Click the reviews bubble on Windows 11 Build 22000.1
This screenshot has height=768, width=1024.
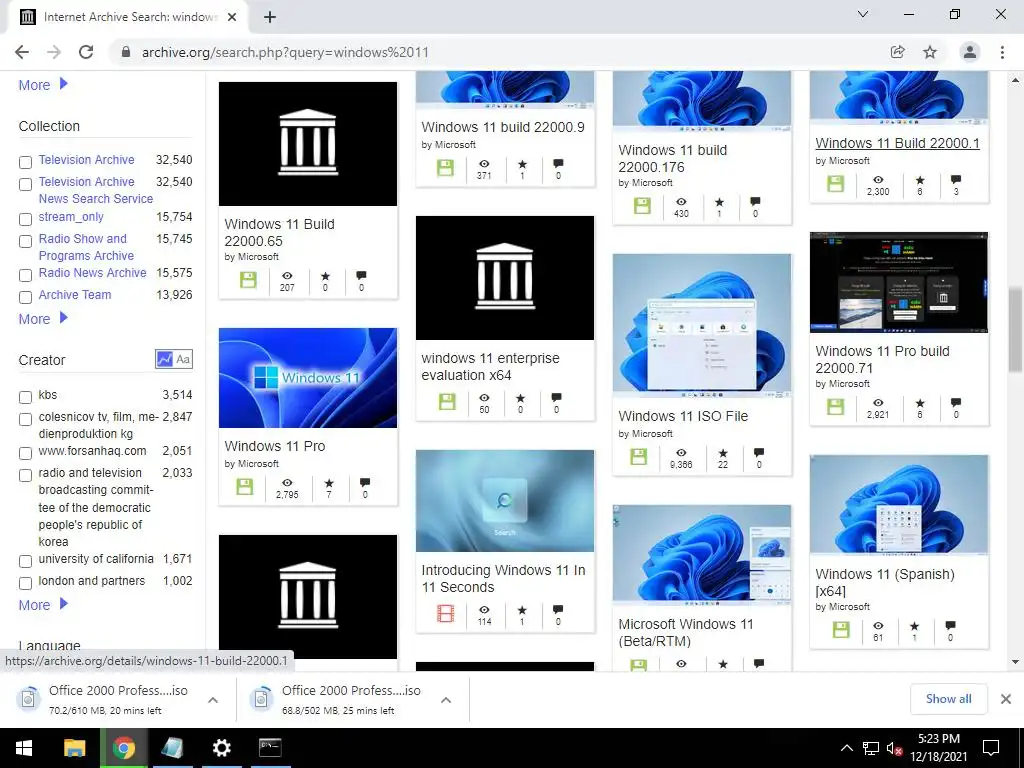pyautogui.click(x=956, y=179)
